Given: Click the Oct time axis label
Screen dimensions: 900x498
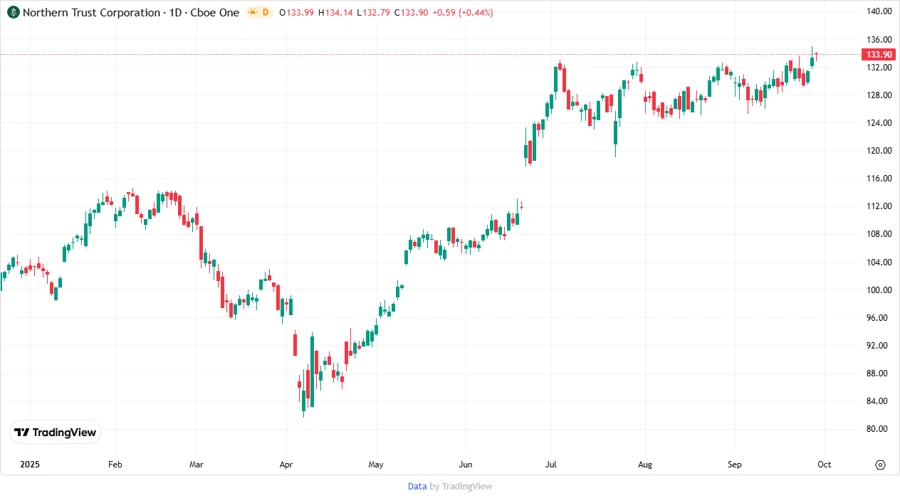Looking at the screenshot, I should point(824,465).
